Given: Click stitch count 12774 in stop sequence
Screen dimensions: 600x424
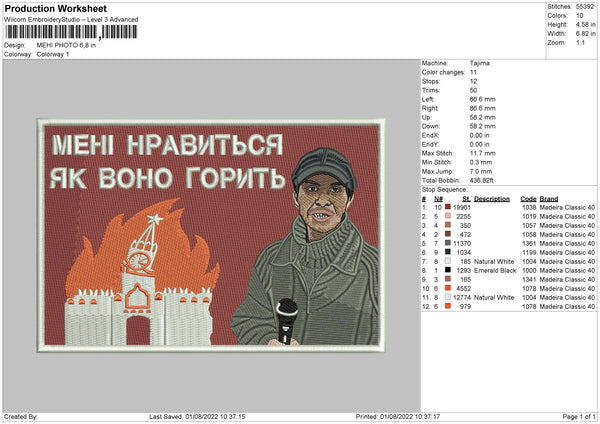Looking at the screenshot, I should click(x=462, y=297).
